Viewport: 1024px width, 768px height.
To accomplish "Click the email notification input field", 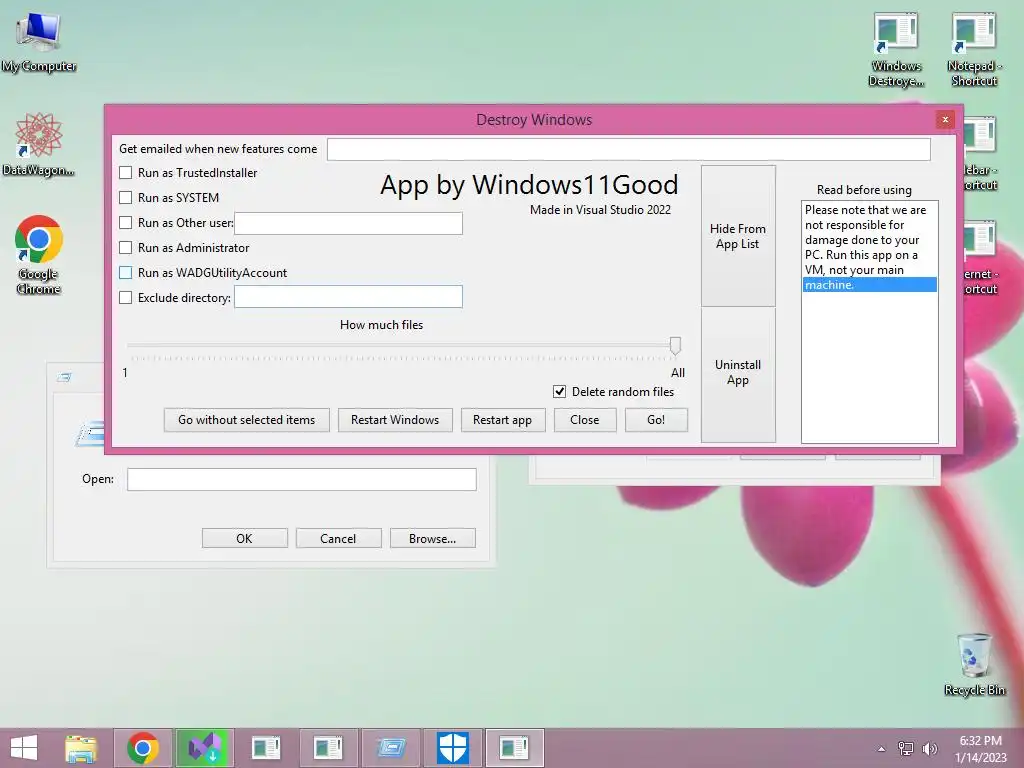I will (x=628, y=150).
